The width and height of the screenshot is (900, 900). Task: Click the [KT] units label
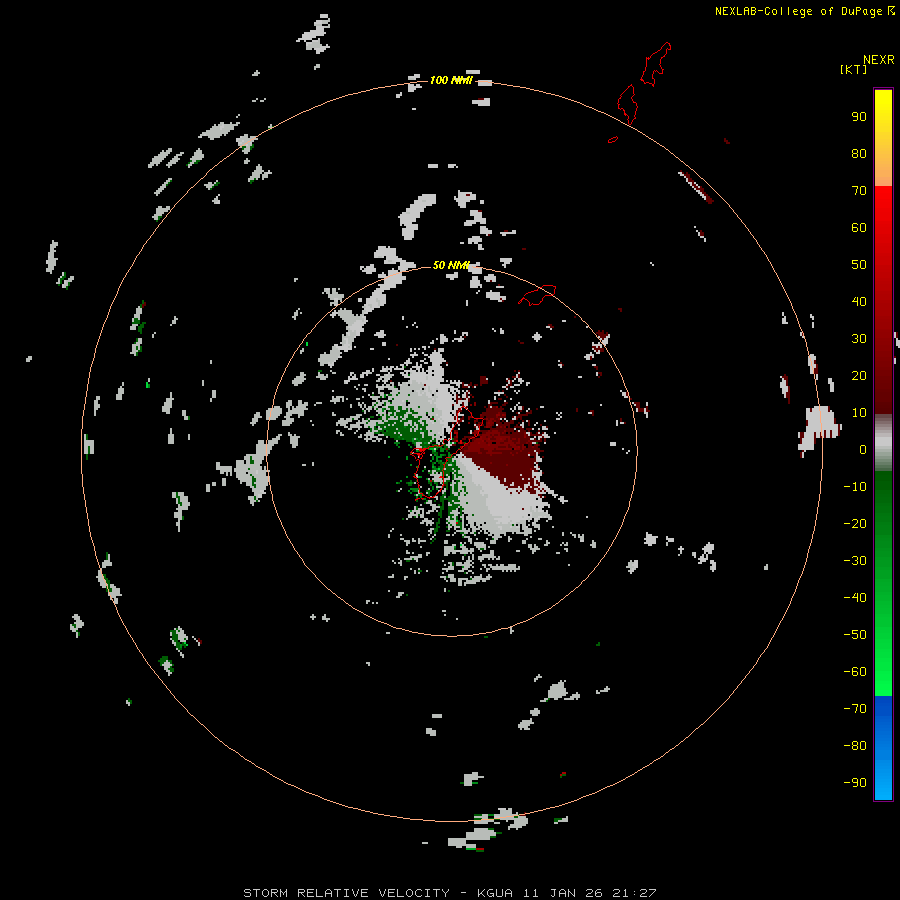click(x=853, y=69)
